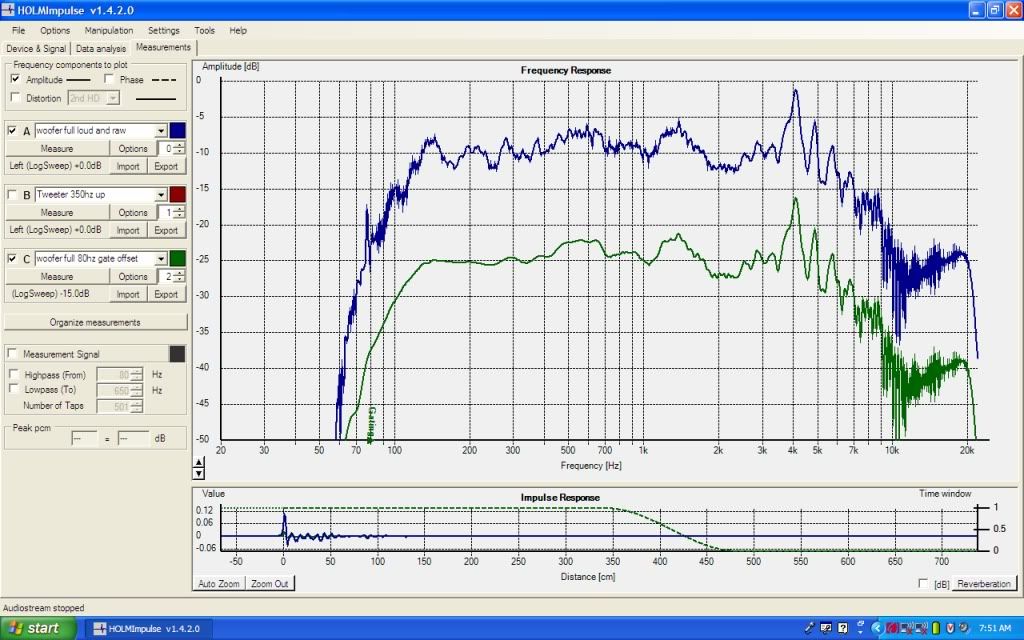Click the HOLMImpulse title bar application icon

click(x=8, y=10)
